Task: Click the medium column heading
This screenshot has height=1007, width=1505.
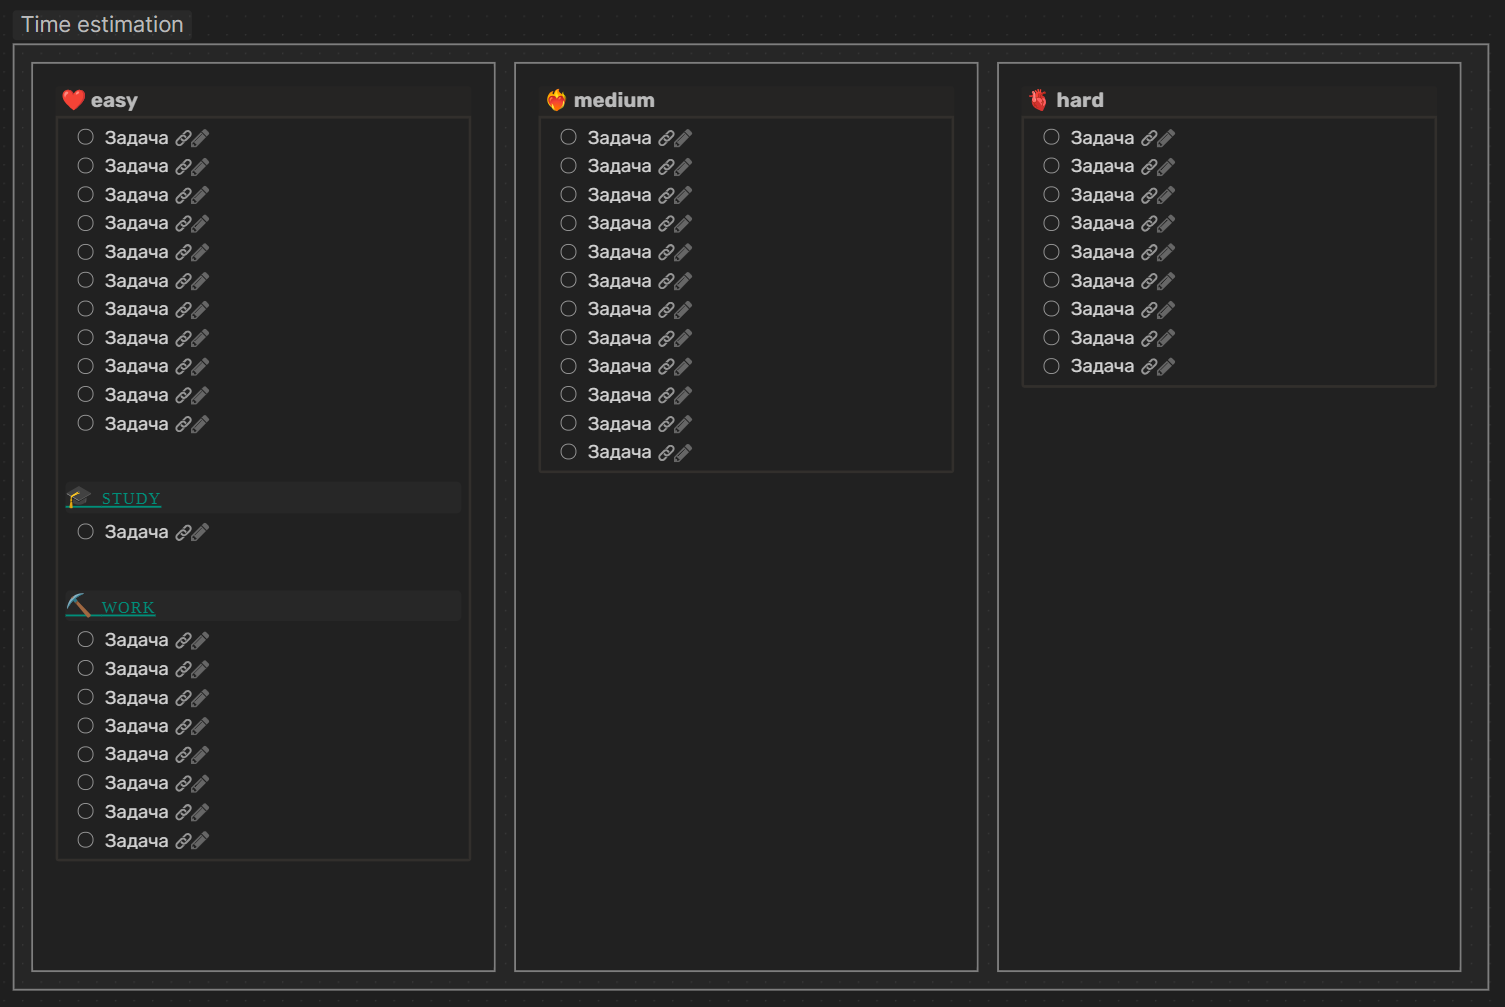Action: (x=613, y=100)
